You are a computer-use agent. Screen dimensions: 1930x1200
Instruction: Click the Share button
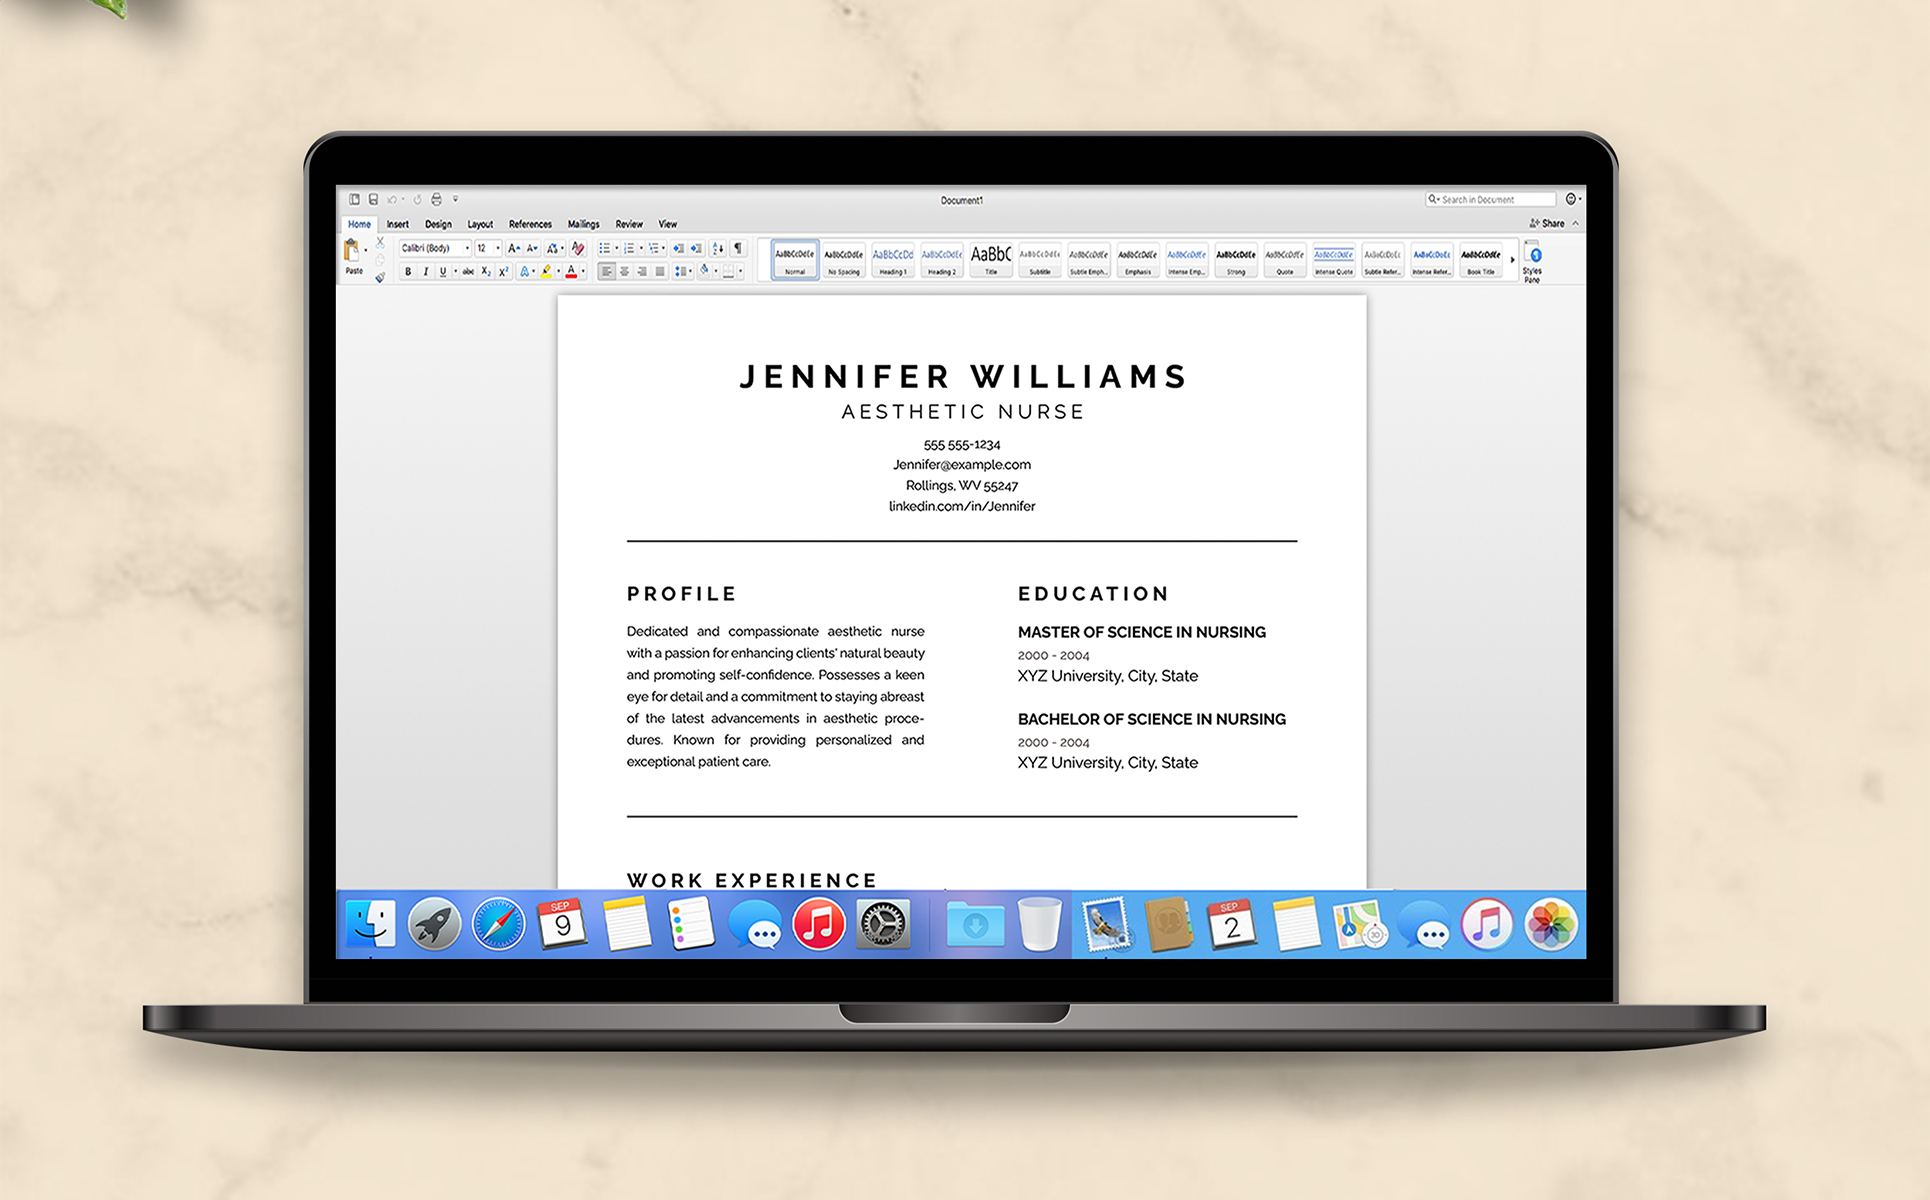(x=1548, y=223)
